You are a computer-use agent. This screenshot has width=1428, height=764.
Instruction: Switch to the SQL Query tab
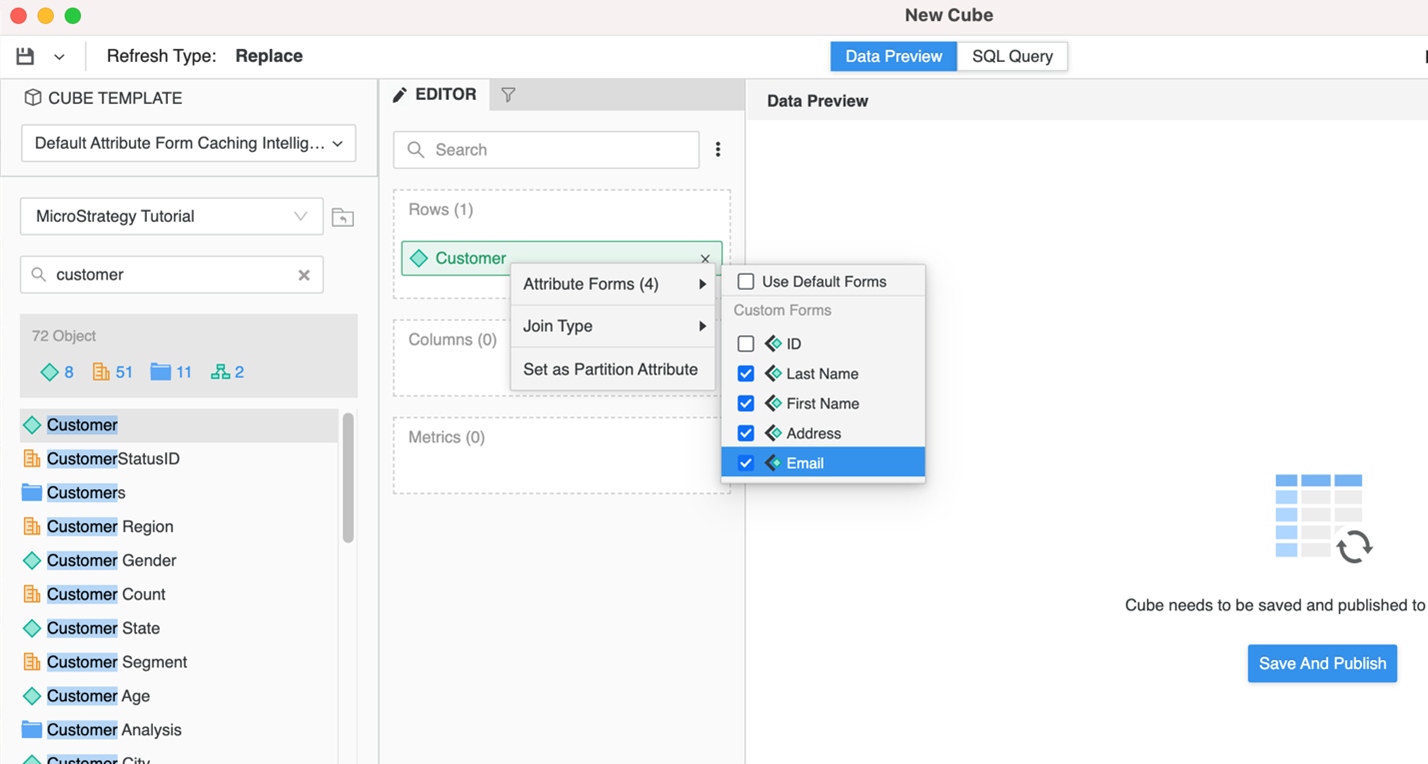(x=1011, y=56)
